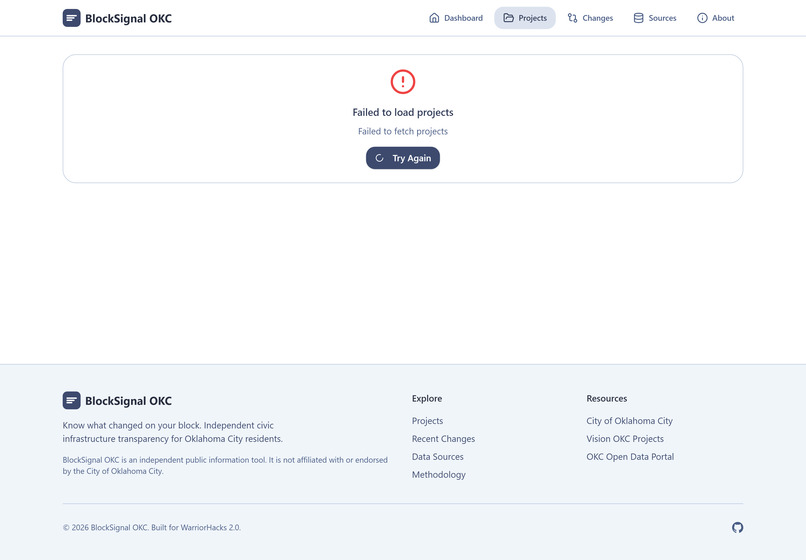Click the refresh icon inside Try Again

[379, 158]
